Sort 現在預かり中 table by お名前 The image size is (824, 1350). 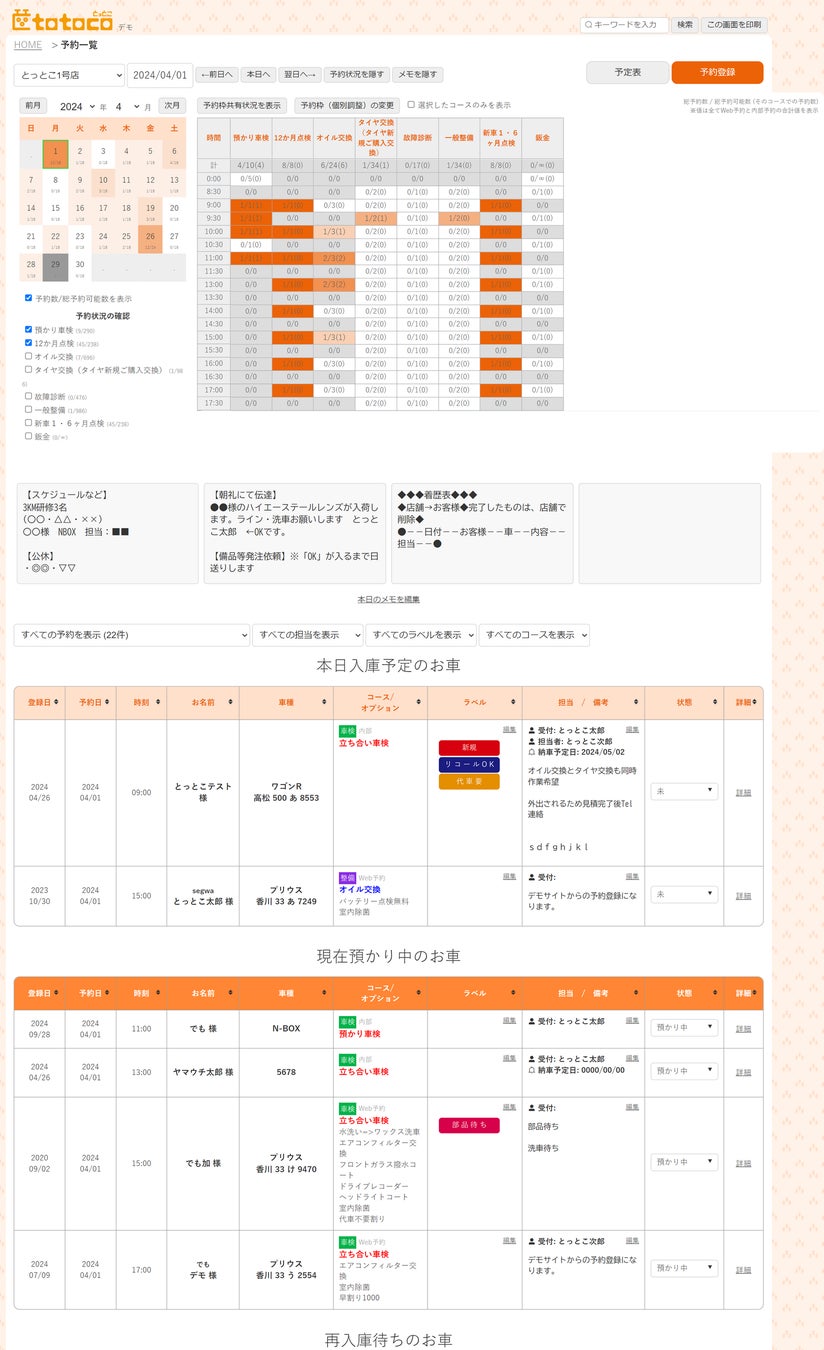pos(203,993)
